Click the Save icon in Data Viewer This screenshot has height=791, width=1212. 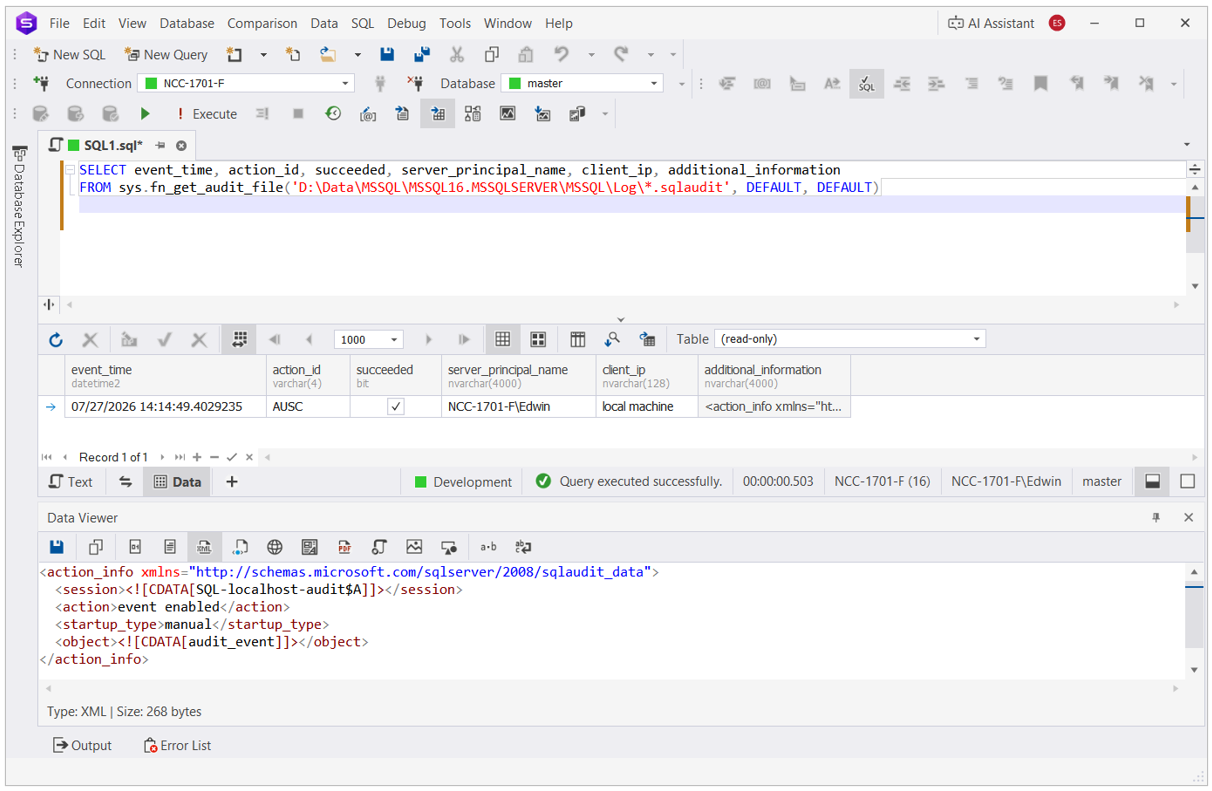tap(56, 547)
